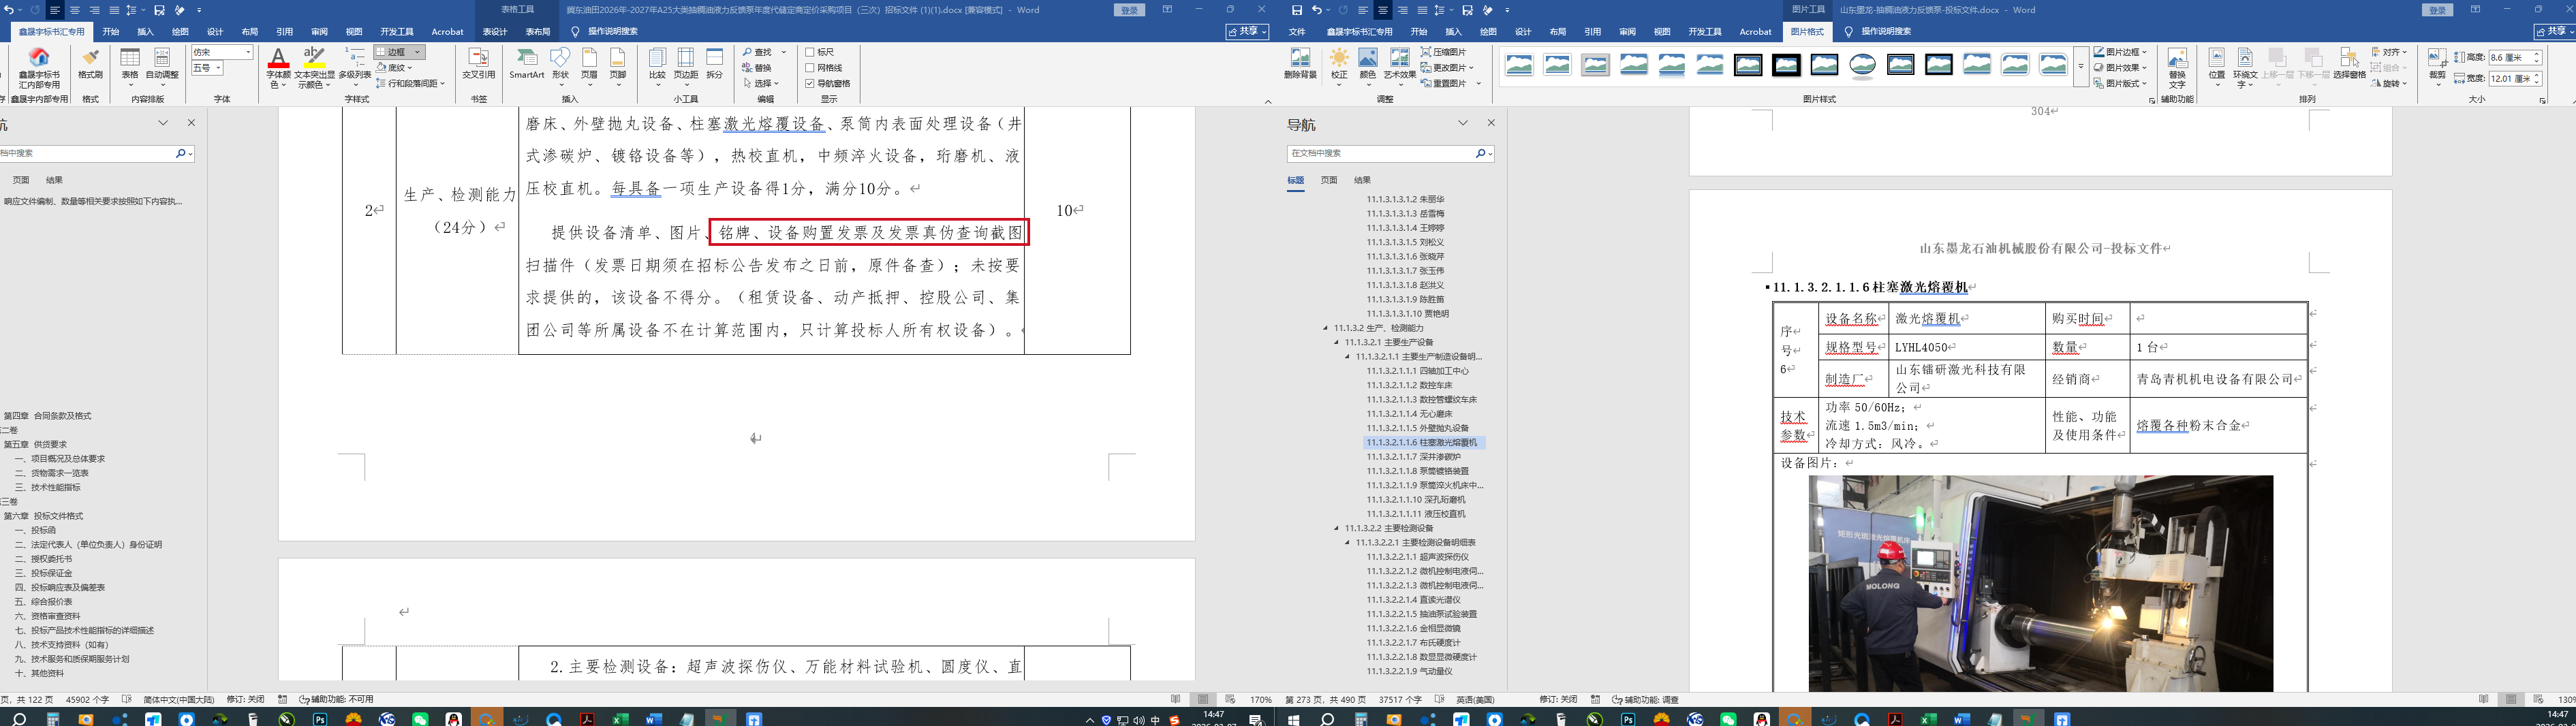The image size is (2576, 726).
Task: Click 交叉引用 cross-reference icon
Action: click(x=479, y=63)
